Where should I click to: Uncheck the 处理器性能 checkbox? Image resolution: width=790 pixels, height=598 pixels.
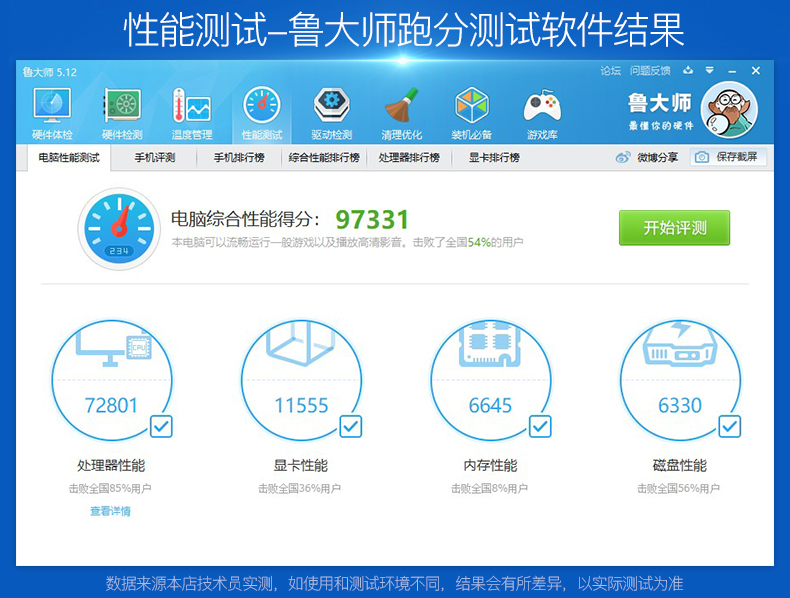(162, 427)
